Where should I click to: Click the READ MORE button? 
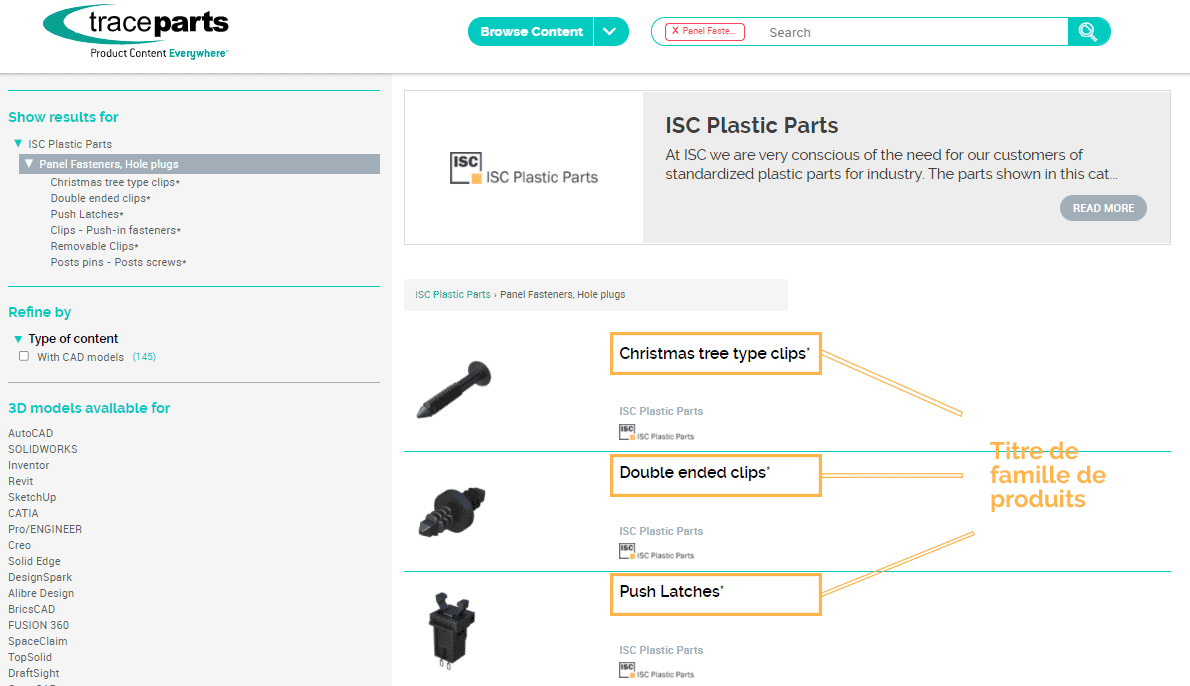(1103, 208)
